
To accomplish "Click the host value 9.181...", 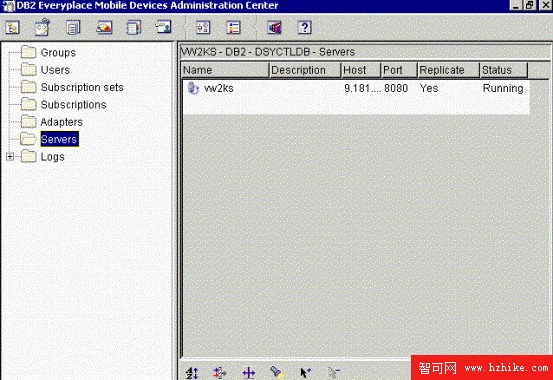I will tap(362, 88).
